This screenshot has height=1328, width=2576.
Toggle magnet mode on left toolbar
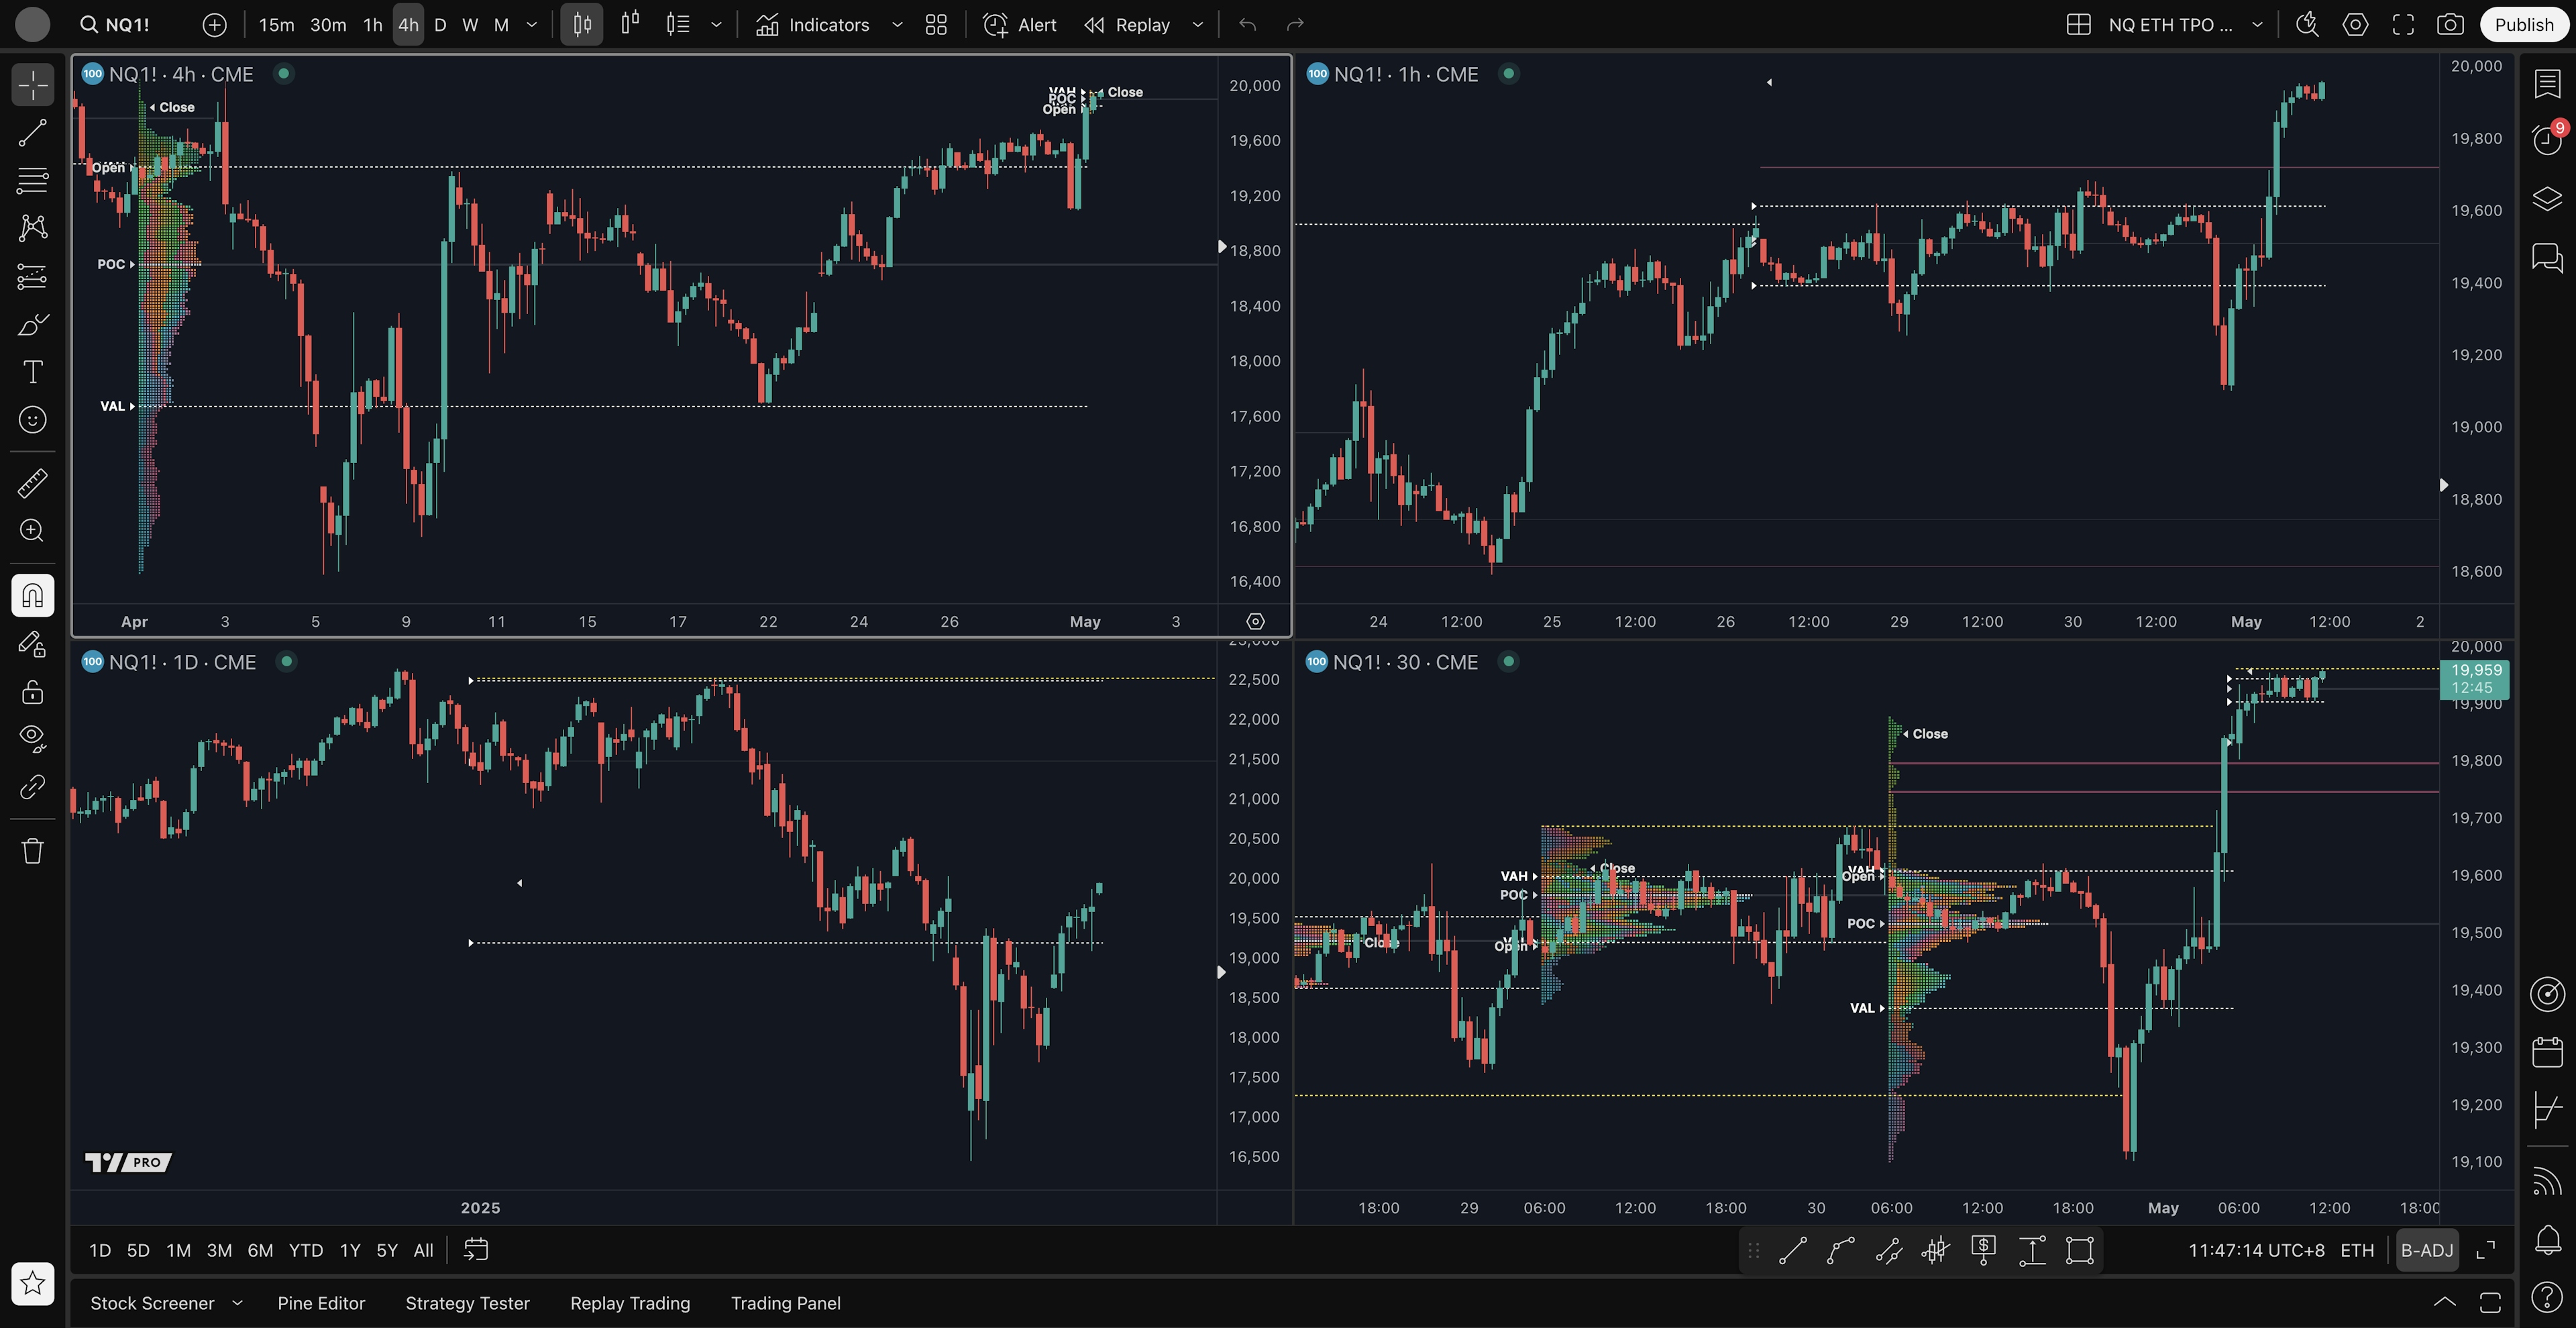tap(32, 596)
